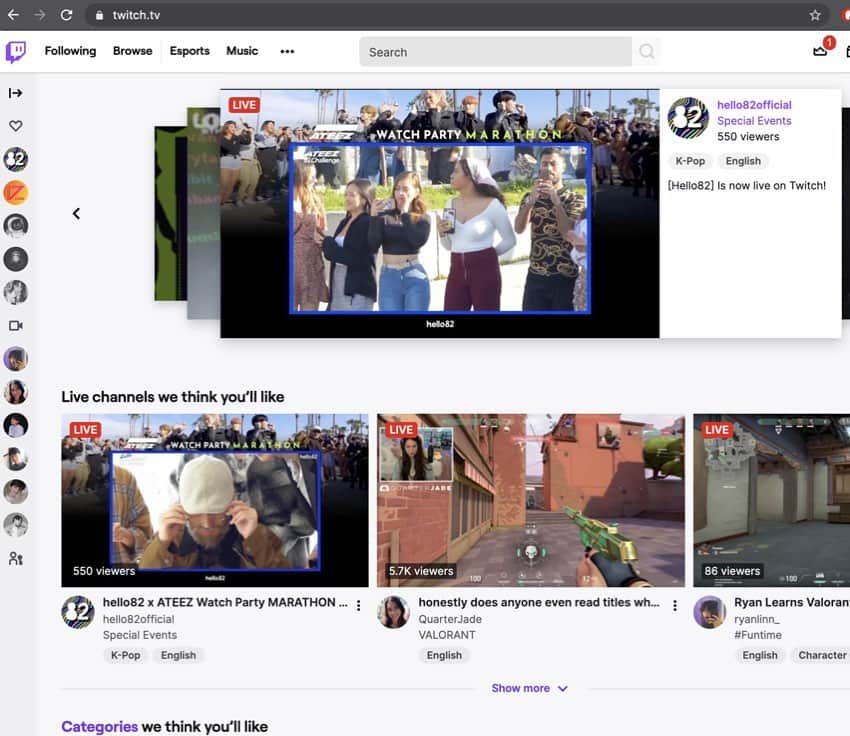Image resolution: width=850 pixels, height=736 pixels.
Task: Open the 'honestly does anyone even read titles' link
Action: coord(539,603)
